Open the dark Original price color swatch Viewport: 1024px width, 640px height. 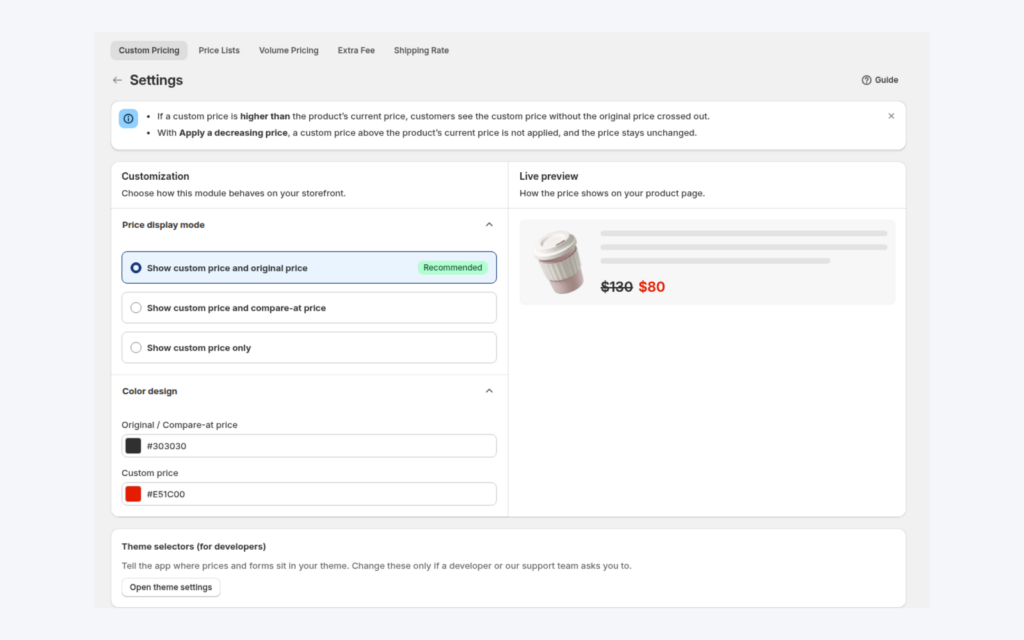(x=133, y=446)
